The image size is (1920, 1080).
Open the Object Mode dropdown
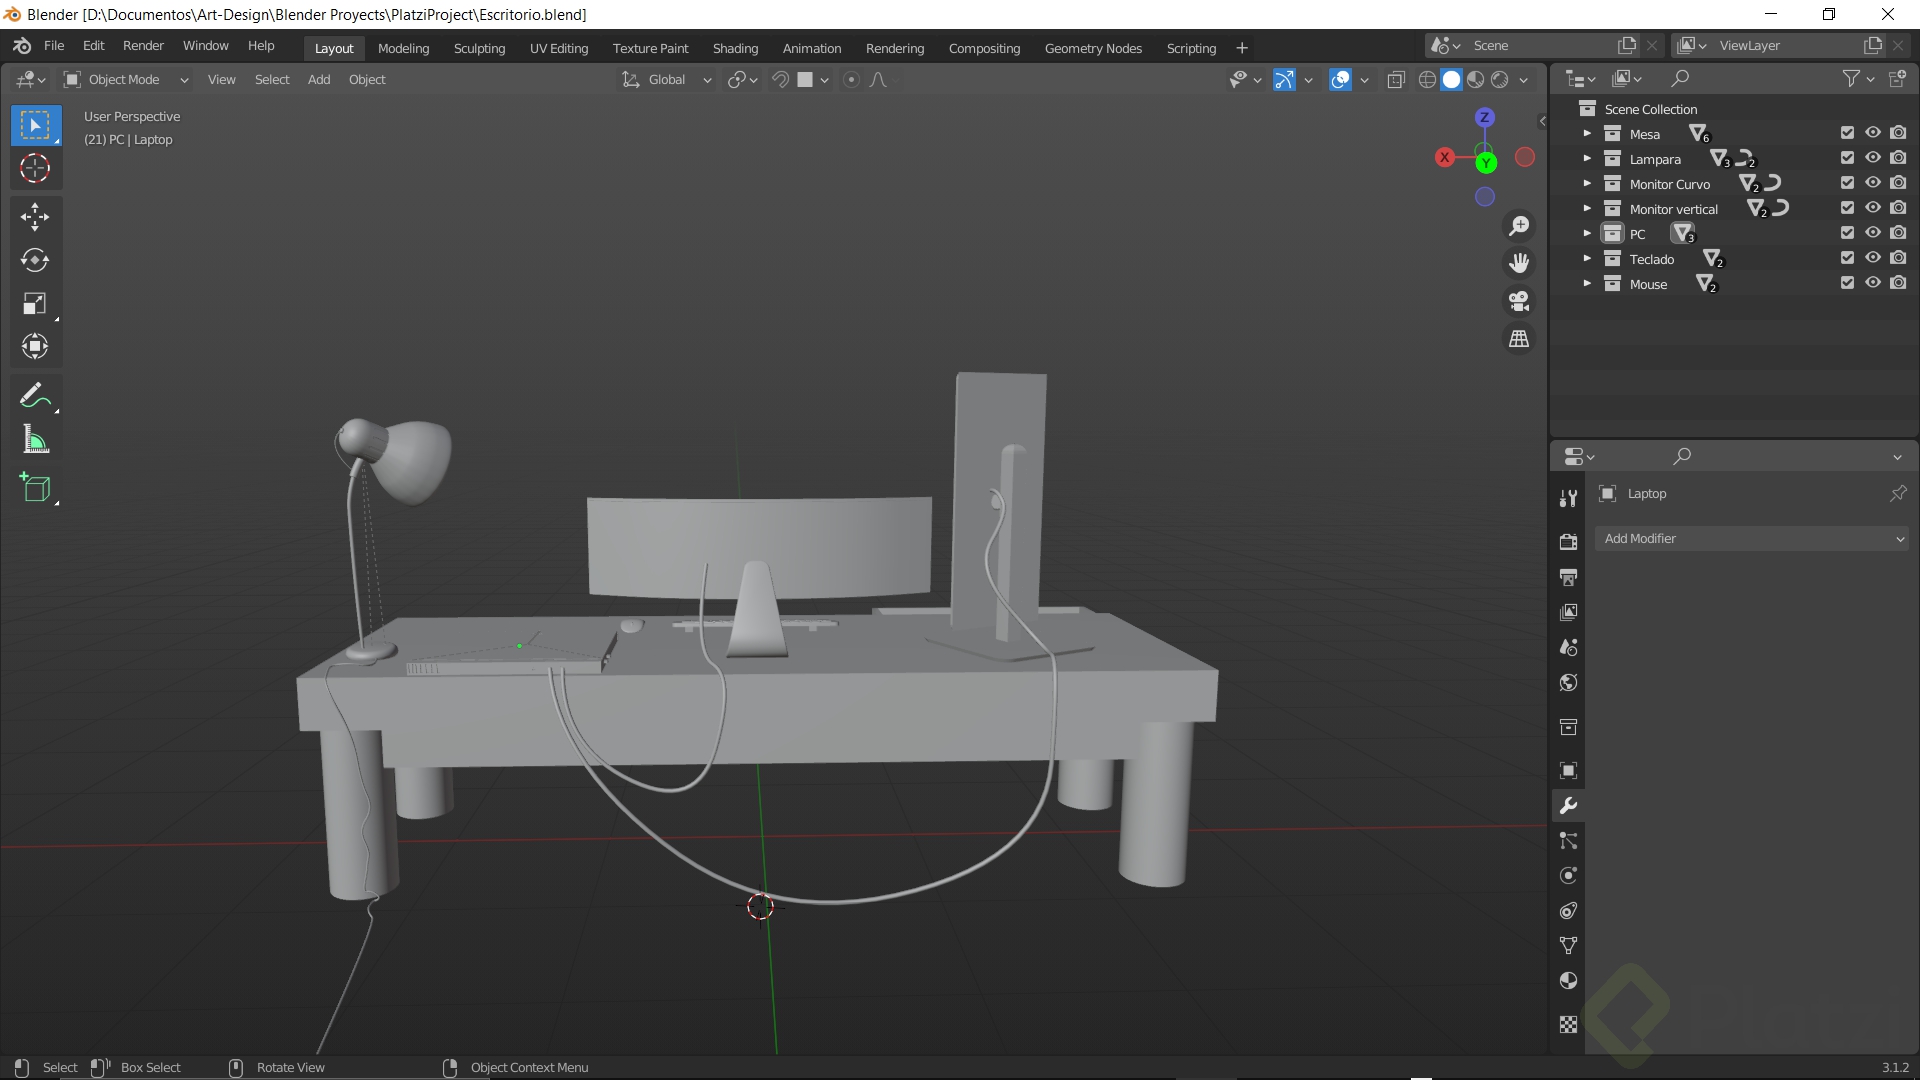[126, 80]
